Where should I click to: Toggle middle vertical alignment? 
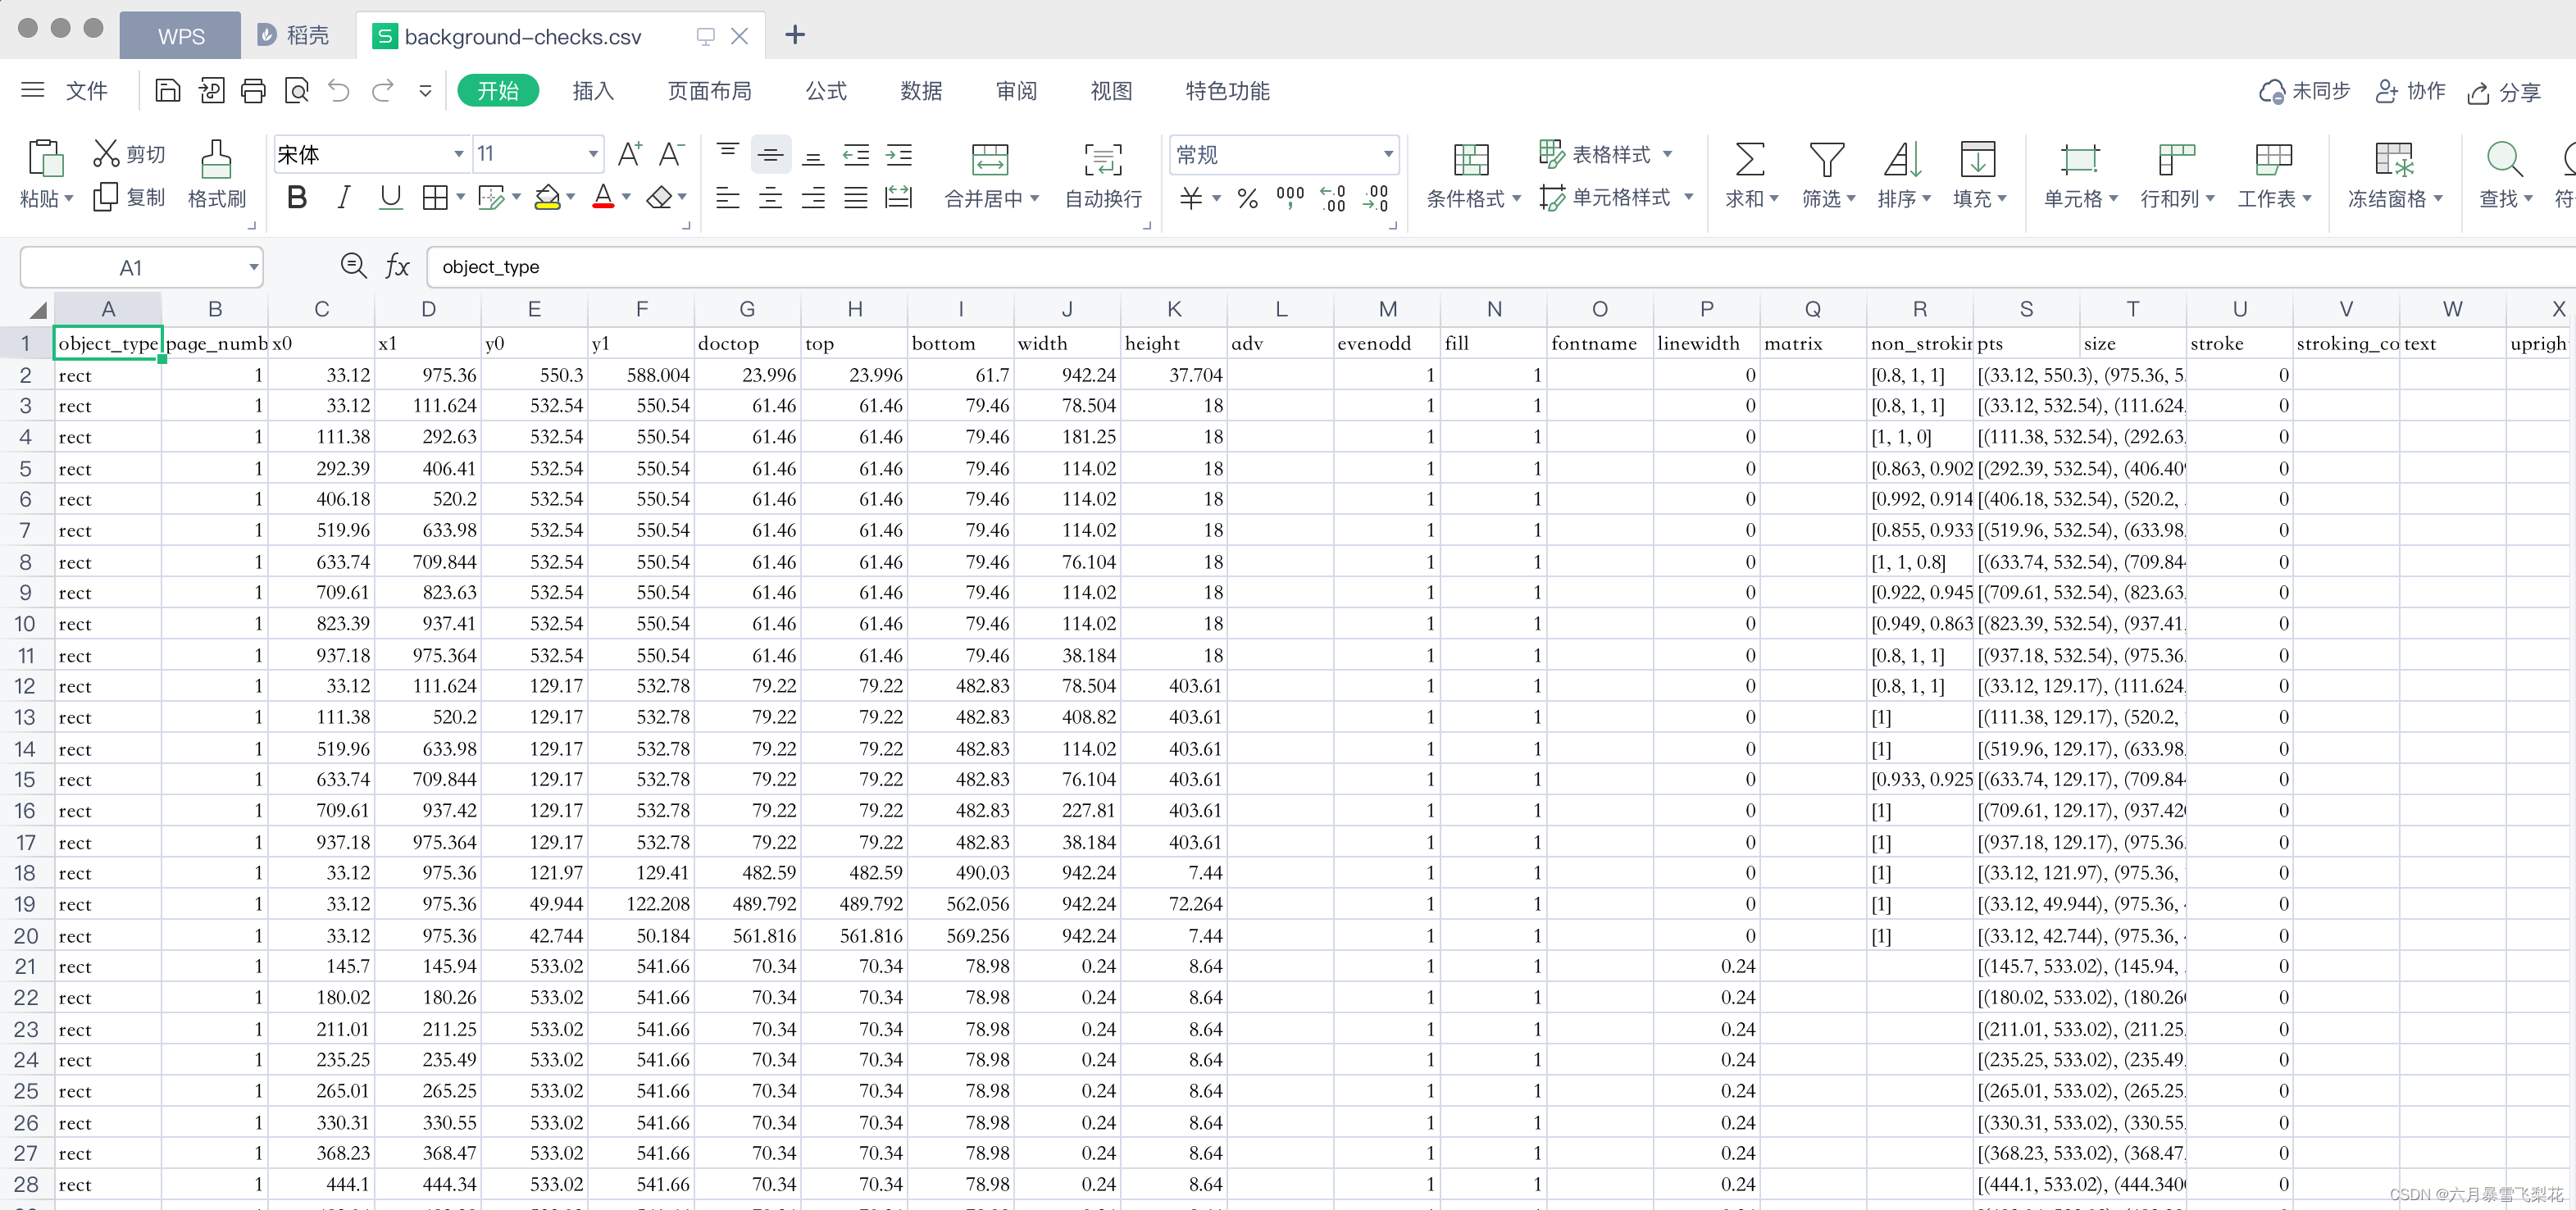coord(770,154)
